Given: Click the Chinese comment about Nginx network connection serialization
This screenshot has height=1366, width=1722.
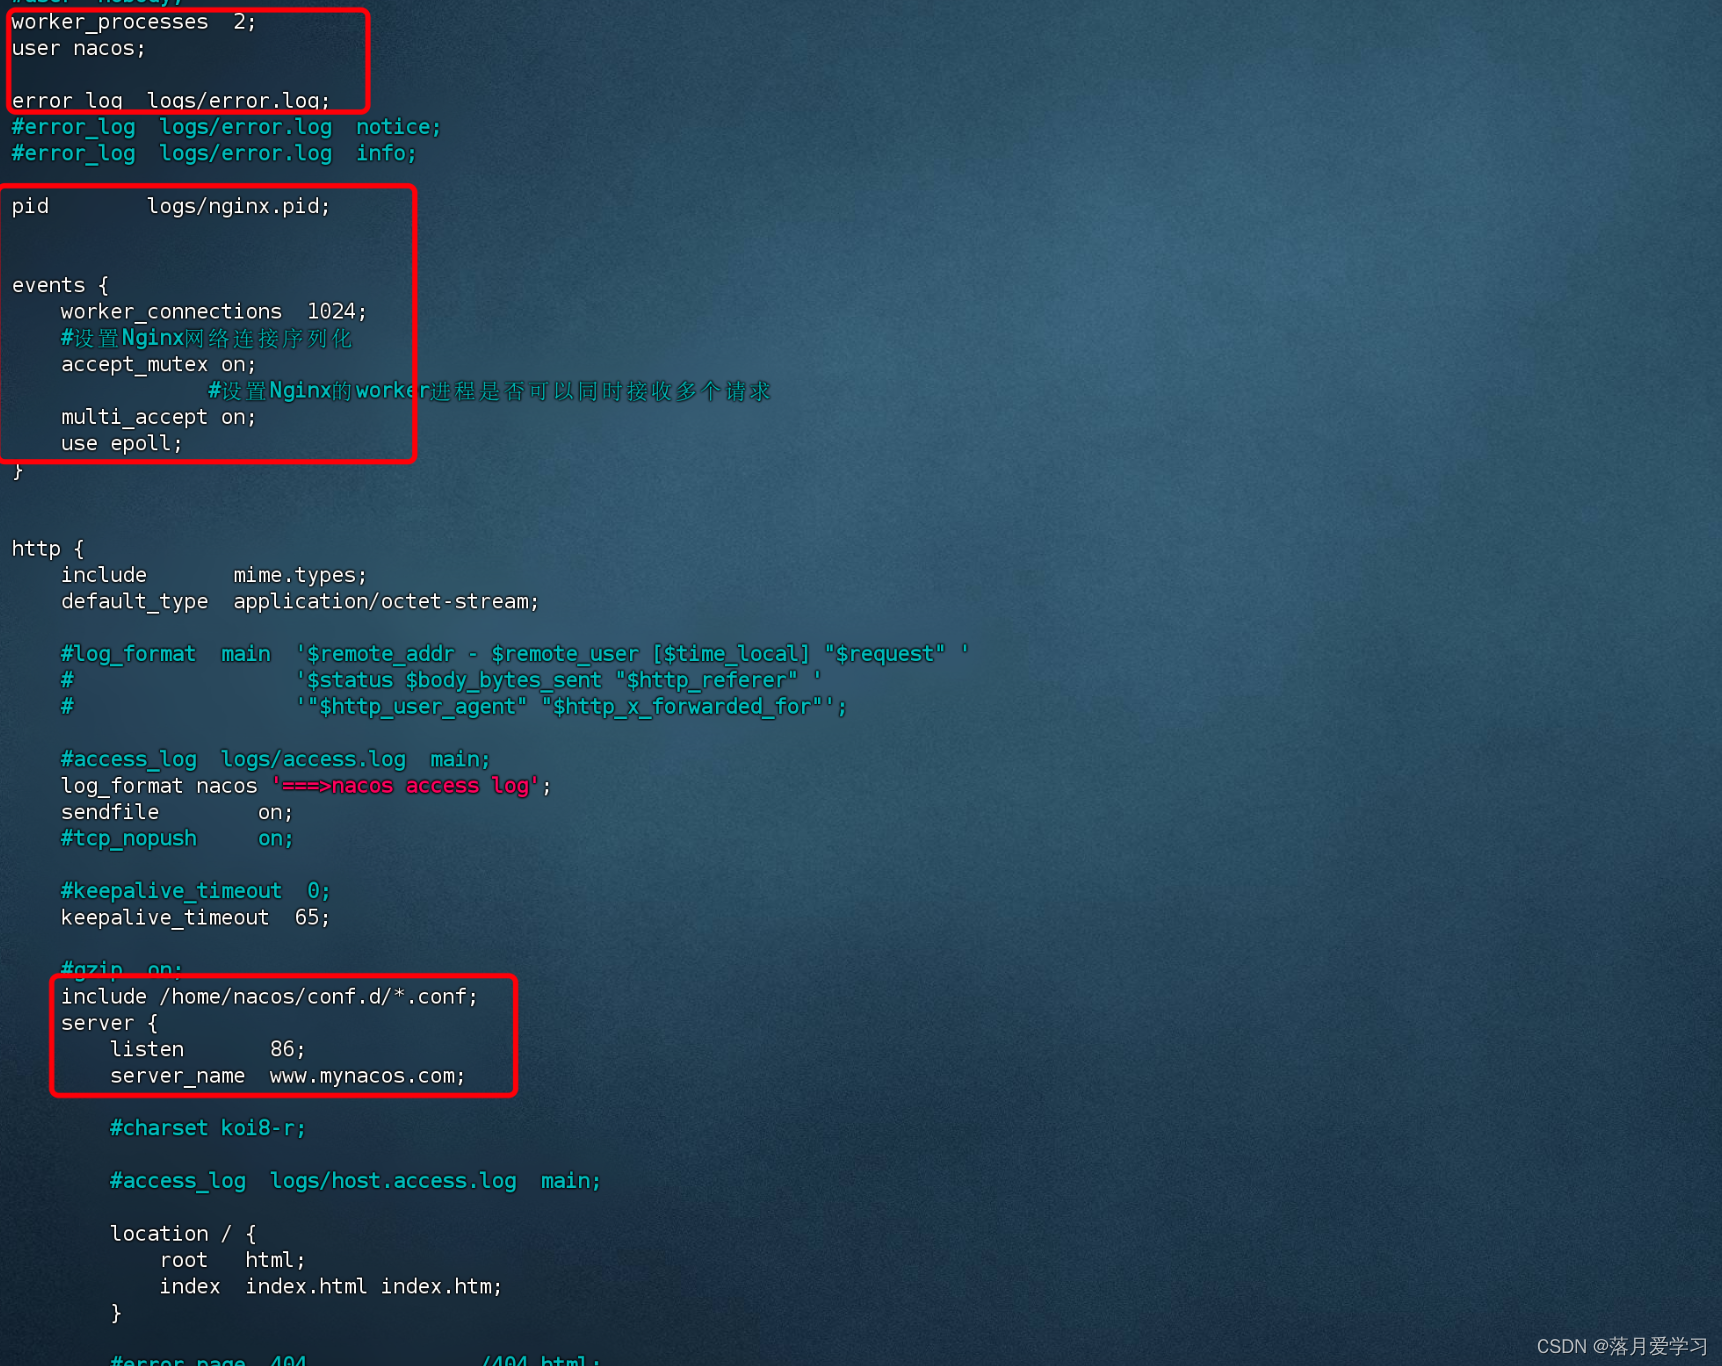Looking at the screenshot, I should pyautogui.click(x=206, y=338).
